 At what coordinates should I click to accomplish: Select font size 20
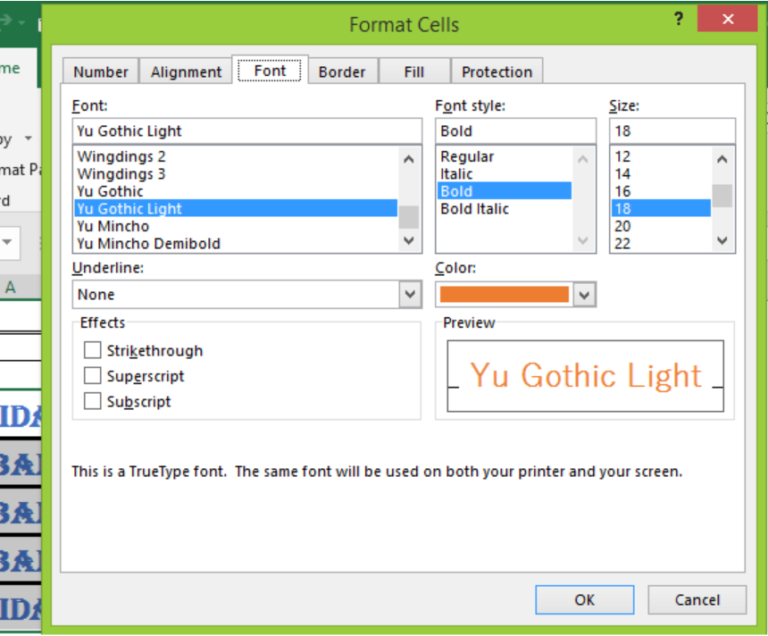click(x=623, y=226)
